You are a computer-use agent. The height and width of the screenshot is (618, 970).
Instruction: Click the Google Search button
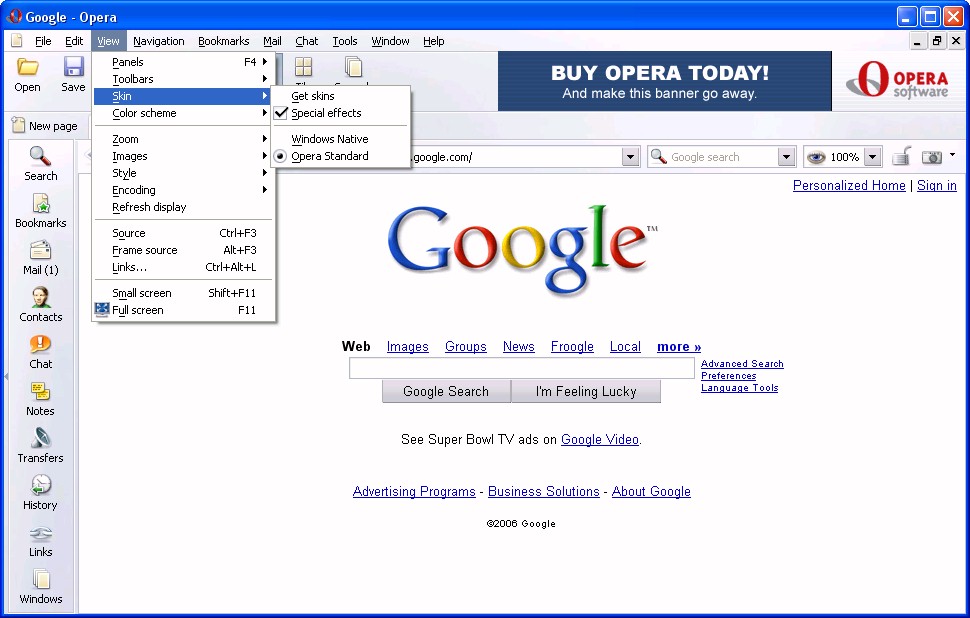point(446,392)
